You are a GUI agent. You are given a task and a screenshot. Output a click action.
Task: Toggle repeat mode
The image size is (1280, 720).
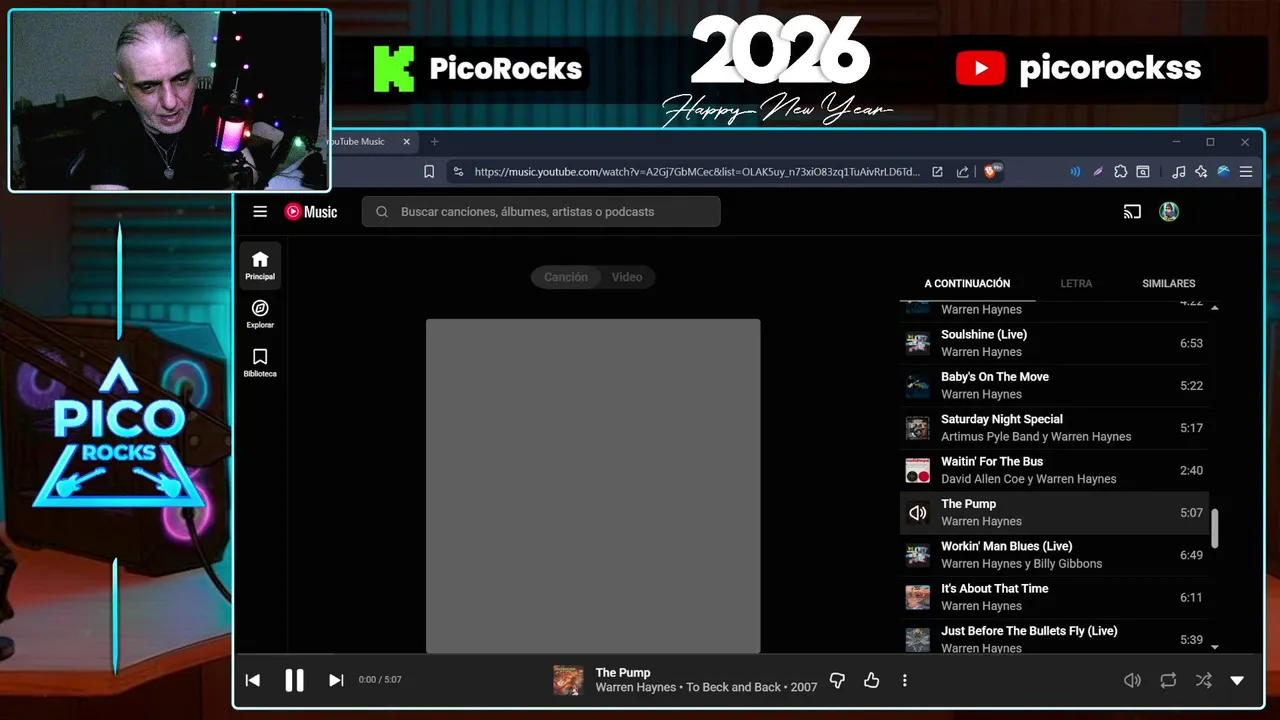pyautogui.click(x=1168, y=680)
